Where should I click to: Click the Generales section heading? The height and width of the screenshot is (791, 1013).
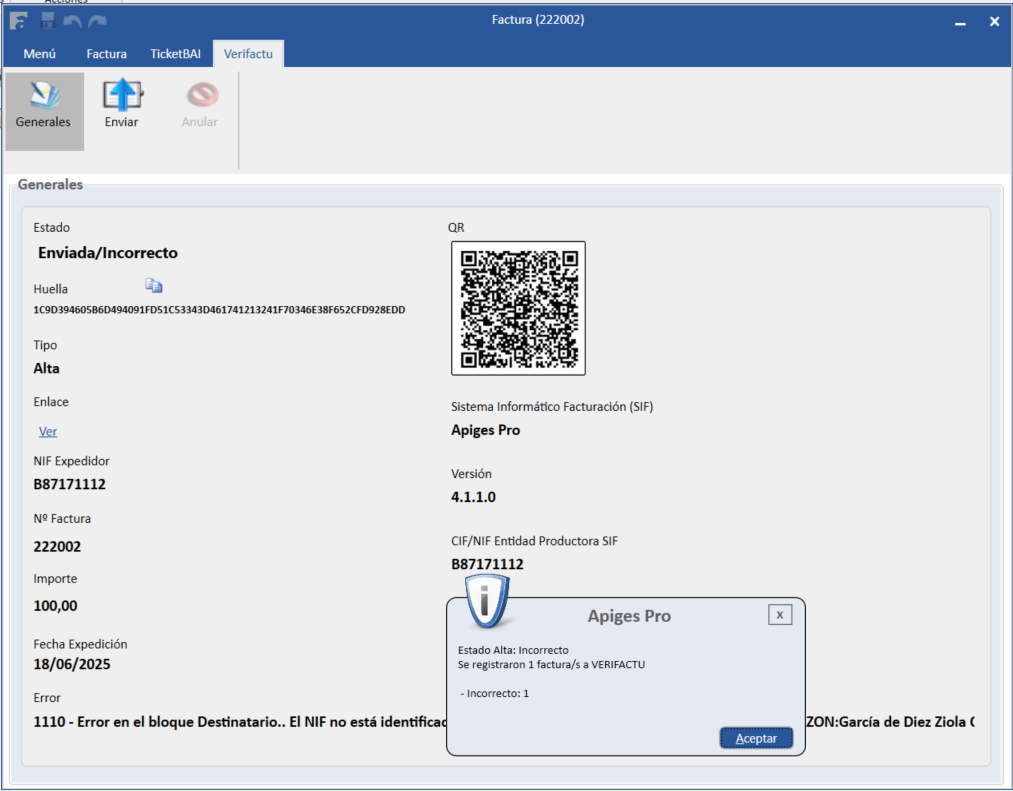[x=50, y=185]
